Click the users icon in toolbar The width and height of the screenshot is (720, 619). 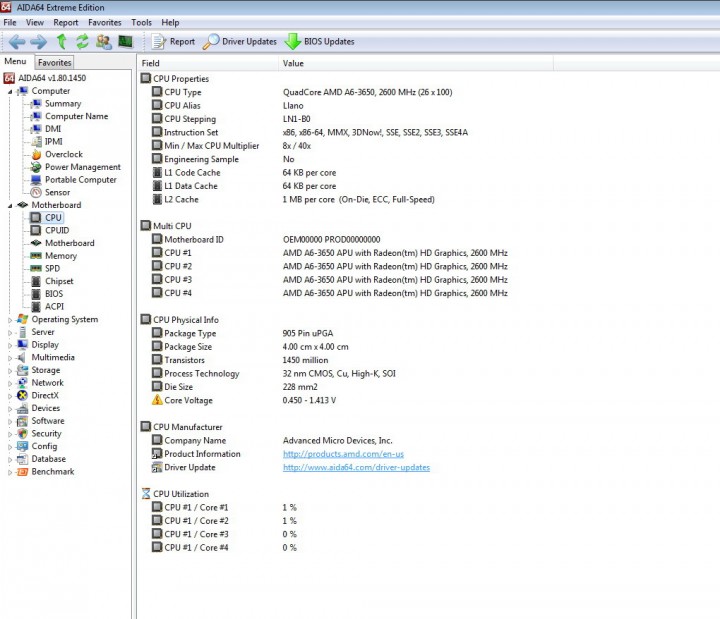[x=104, y=41]
